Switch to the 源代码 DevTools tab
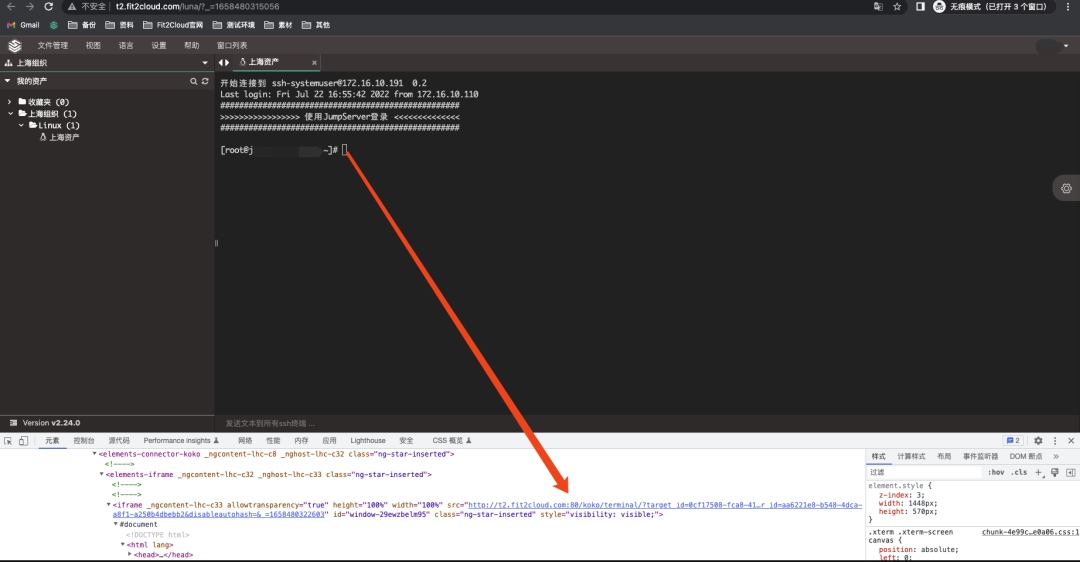 pyautogui.click(x=119, y=441)
